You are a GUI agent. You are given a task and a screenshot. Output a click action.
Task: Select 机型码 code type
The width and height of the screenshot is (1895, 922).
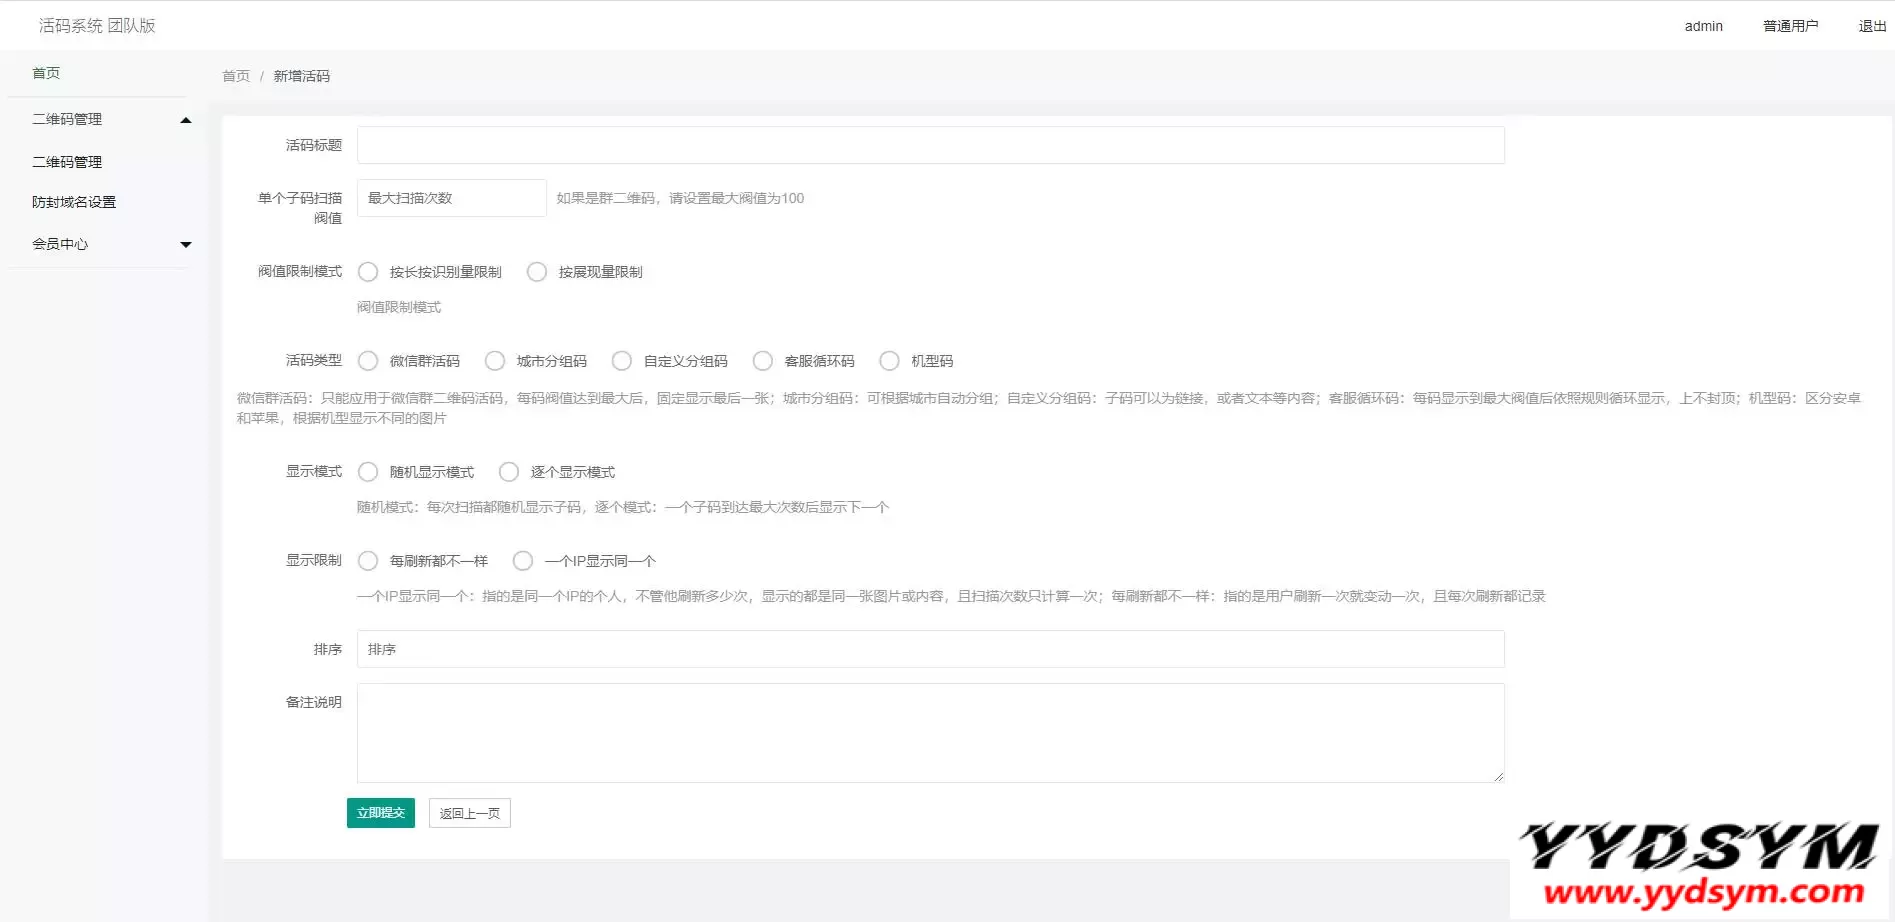coord(889,361)
